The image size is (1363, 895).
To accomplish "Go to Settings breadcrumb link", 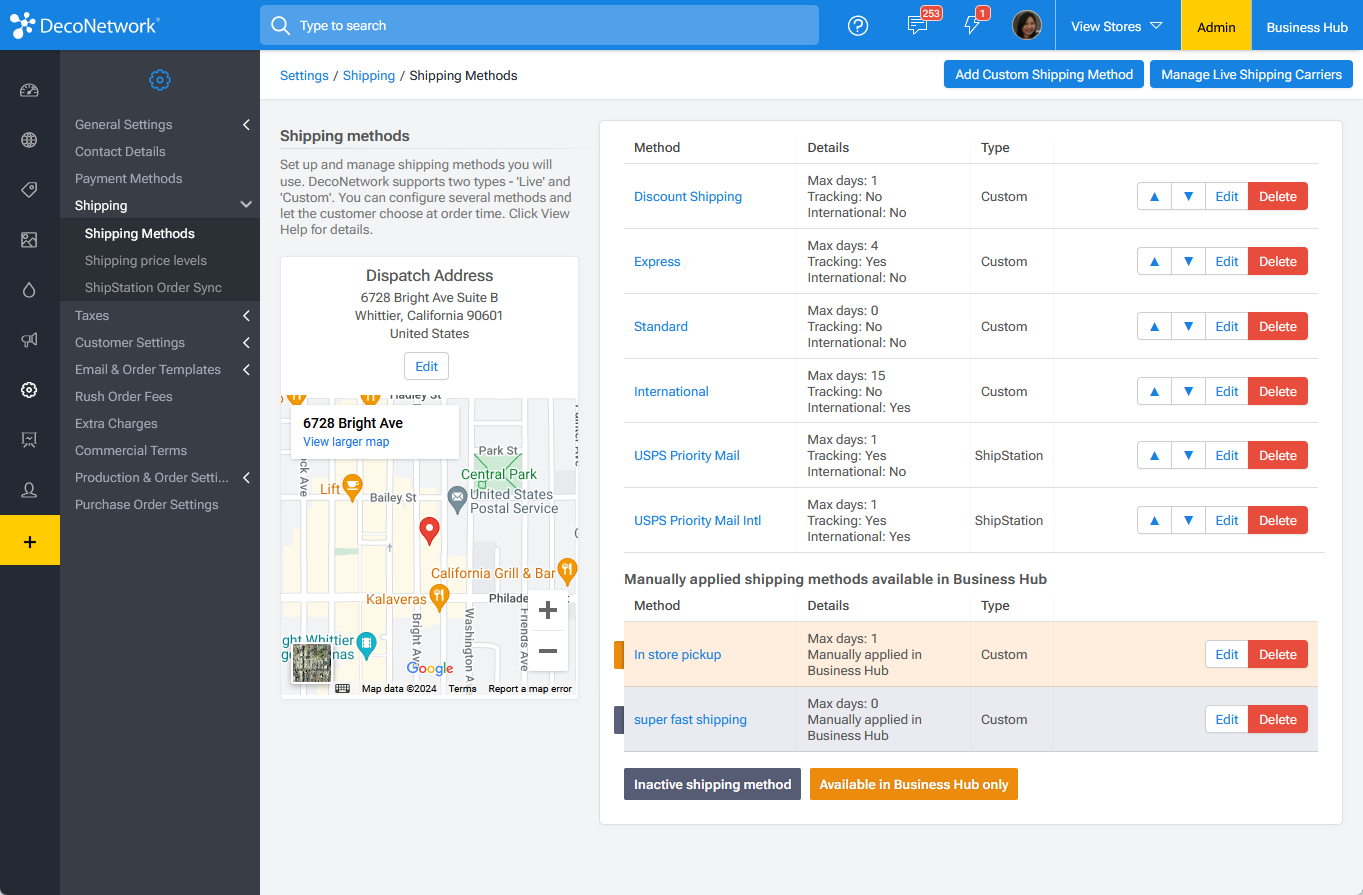I will [304, 76].
